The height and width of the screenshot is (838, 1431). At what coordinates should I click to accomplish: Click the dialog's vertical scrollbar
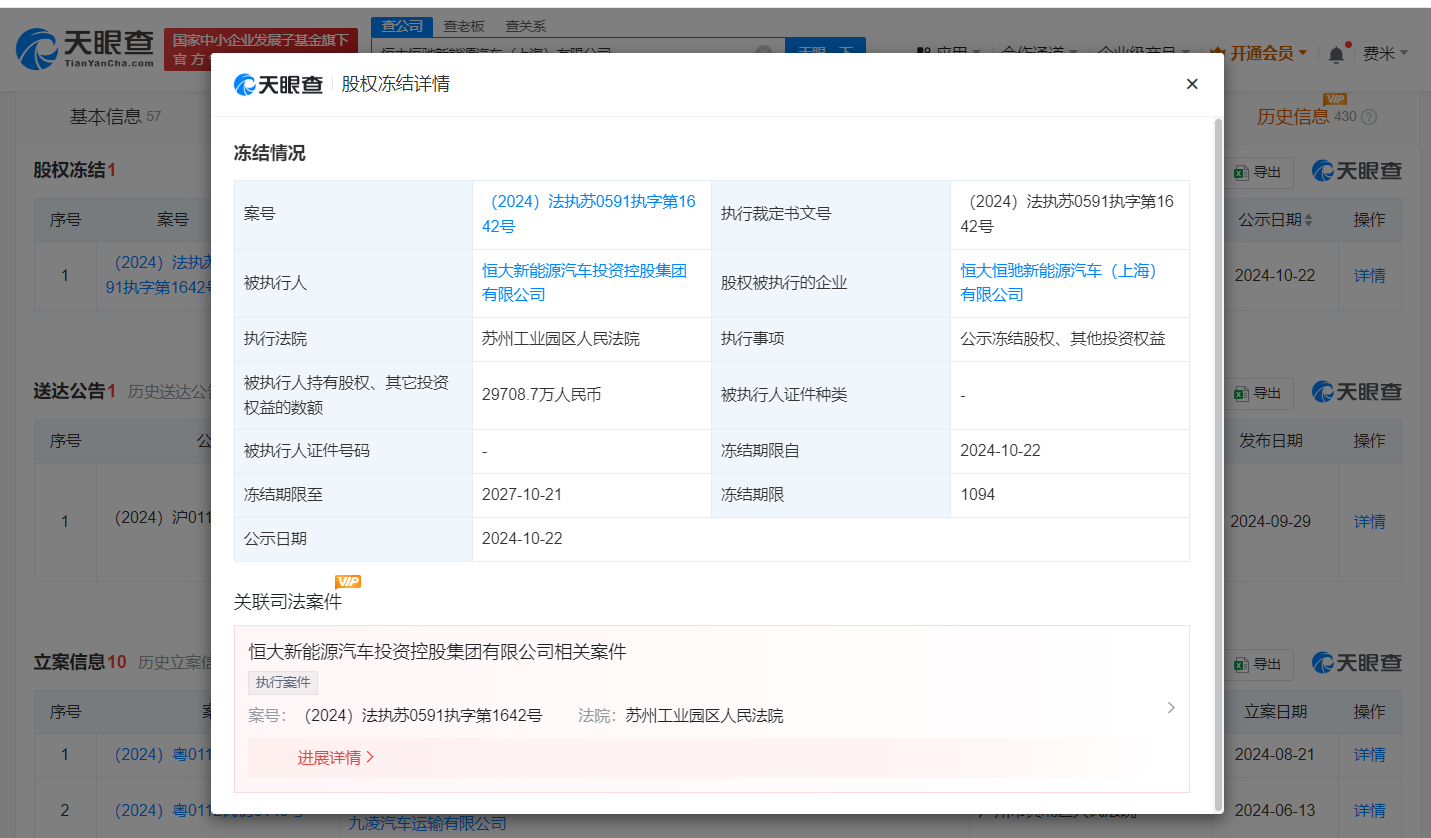[x=1217, y=464]
